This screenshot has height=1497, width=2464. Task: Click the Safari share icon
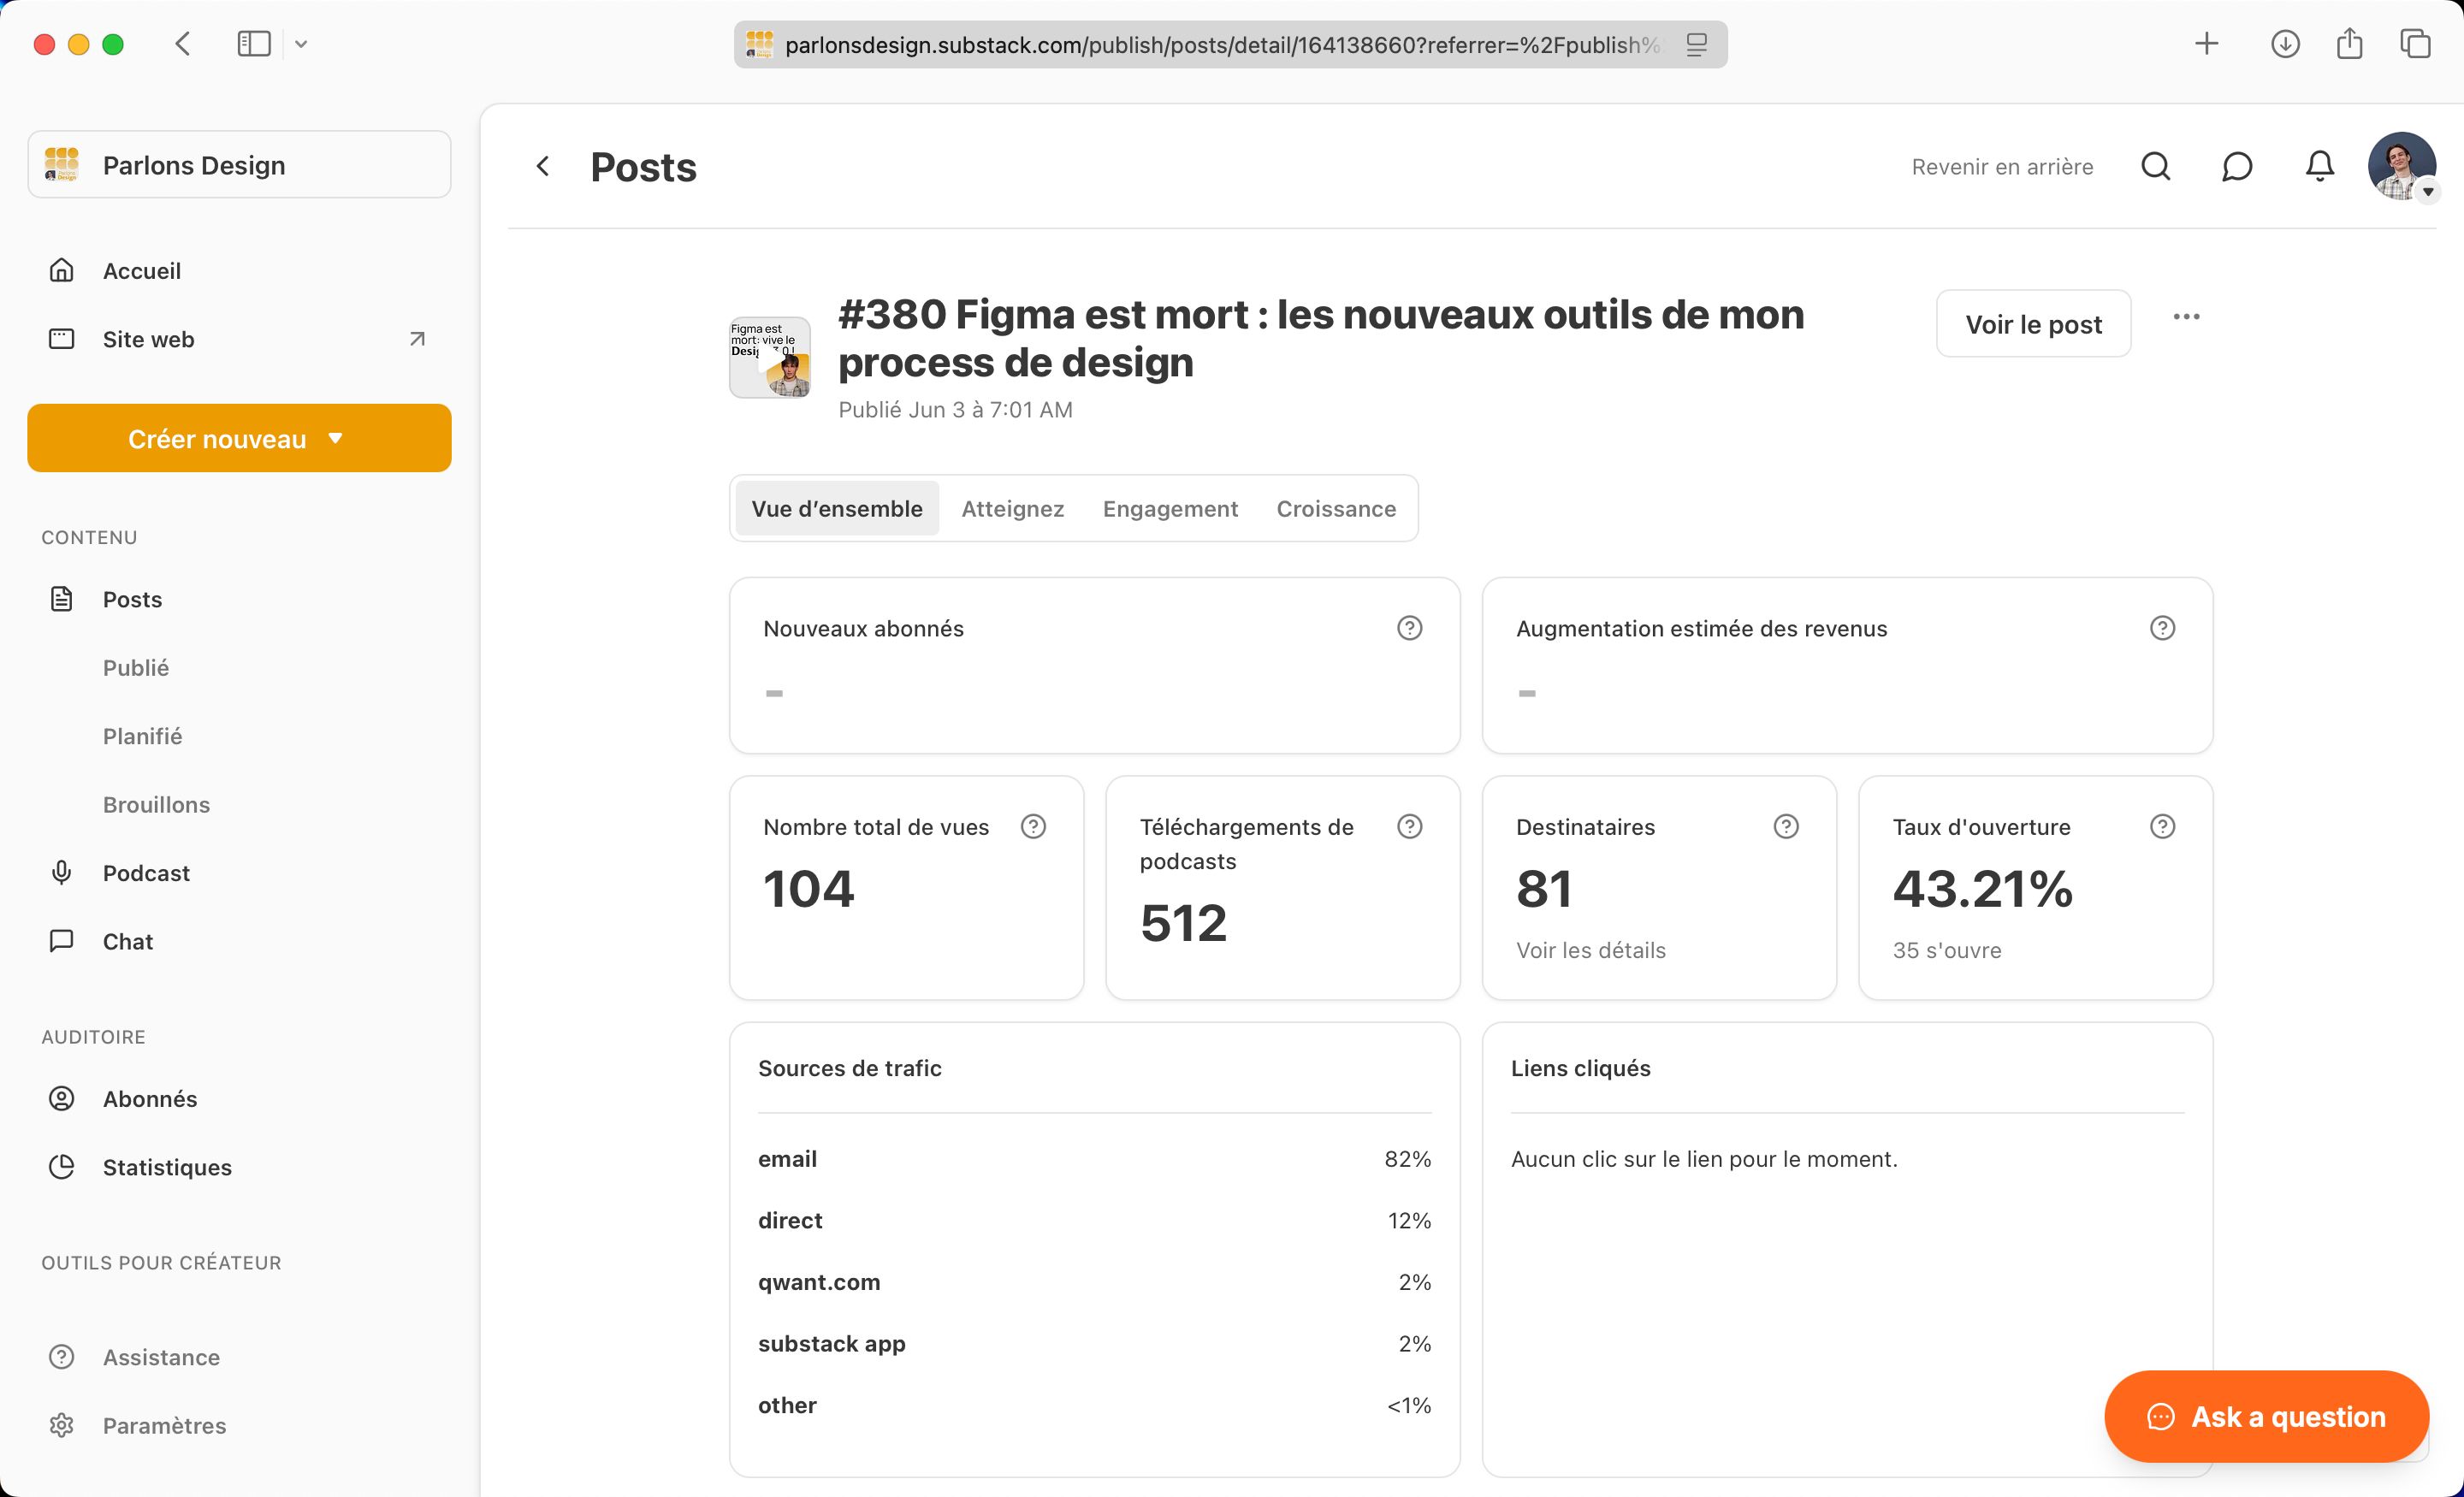[x=2350, y=43]
